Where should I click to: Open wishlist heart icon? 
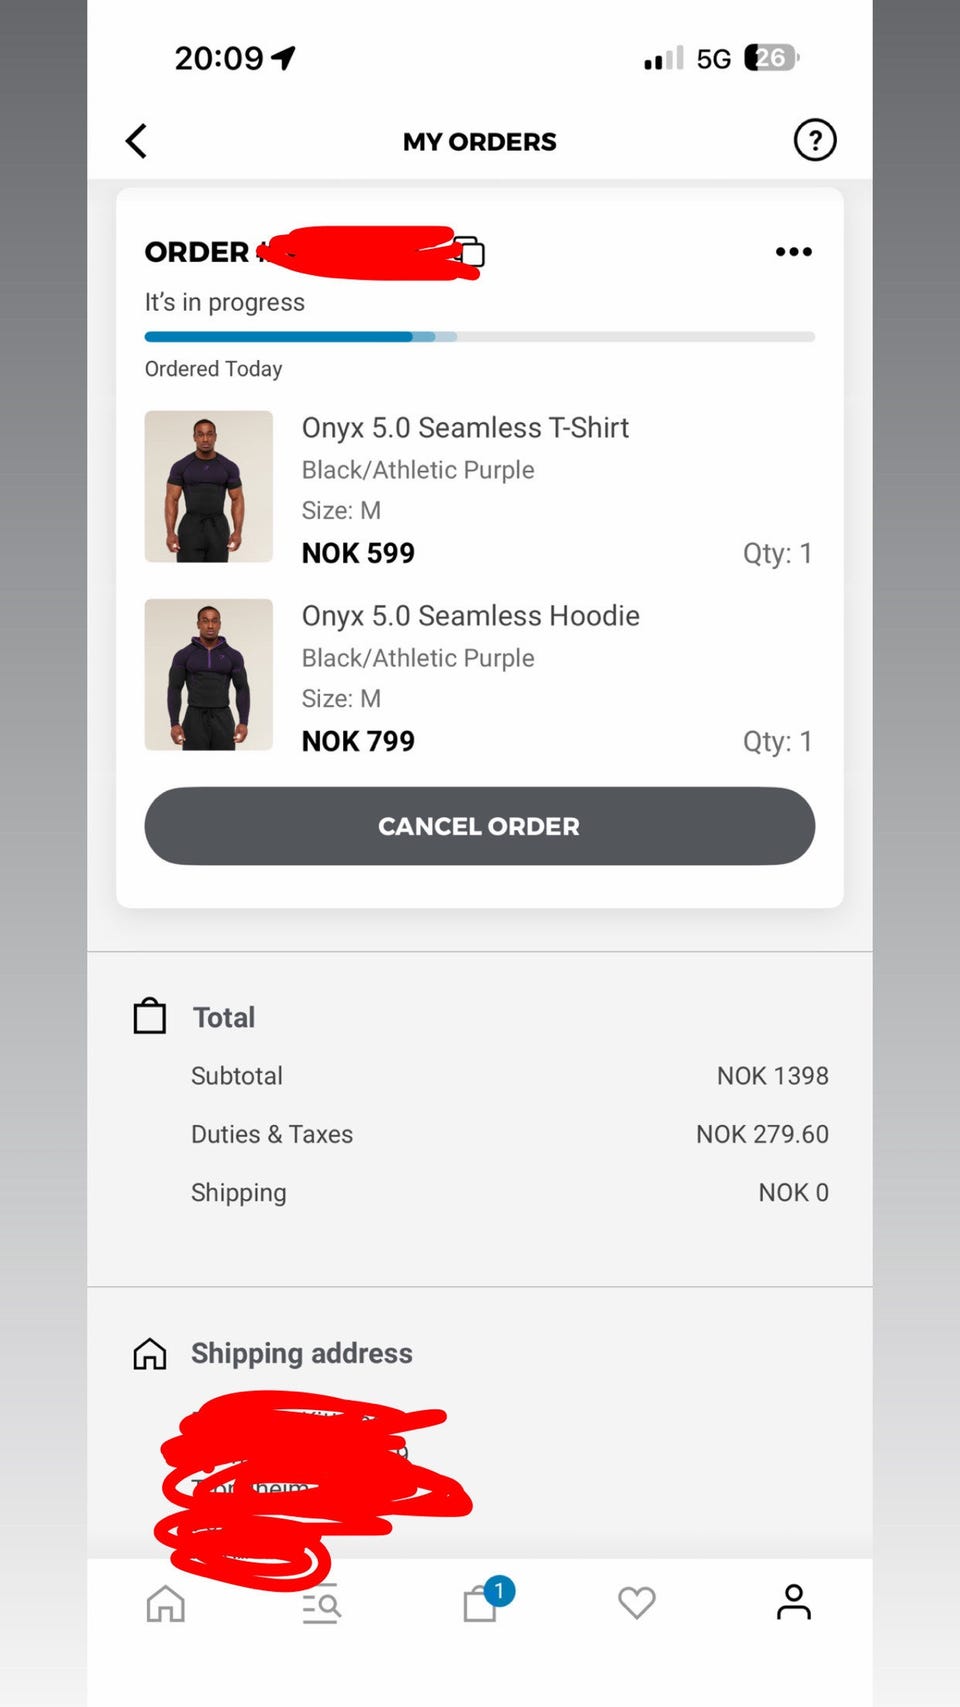pos(636,1603)
